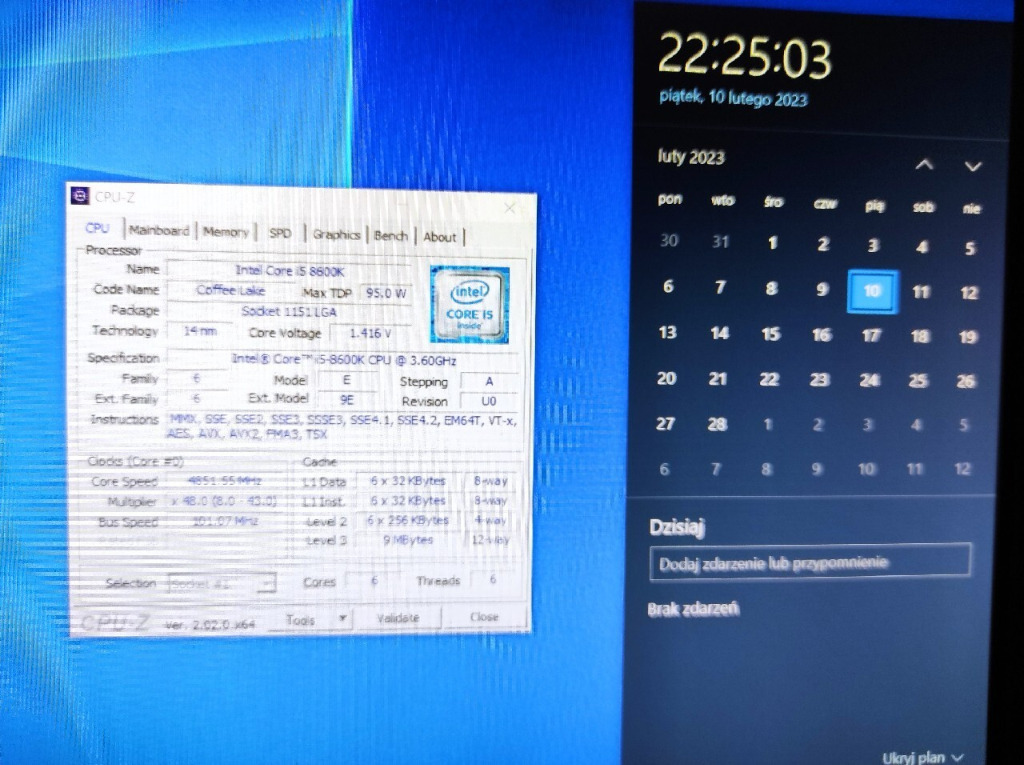The height and width of the screenshot is (765, 1024).
Task: Click the Package value Socket 1151 LGA
Action: pos(289,312)
